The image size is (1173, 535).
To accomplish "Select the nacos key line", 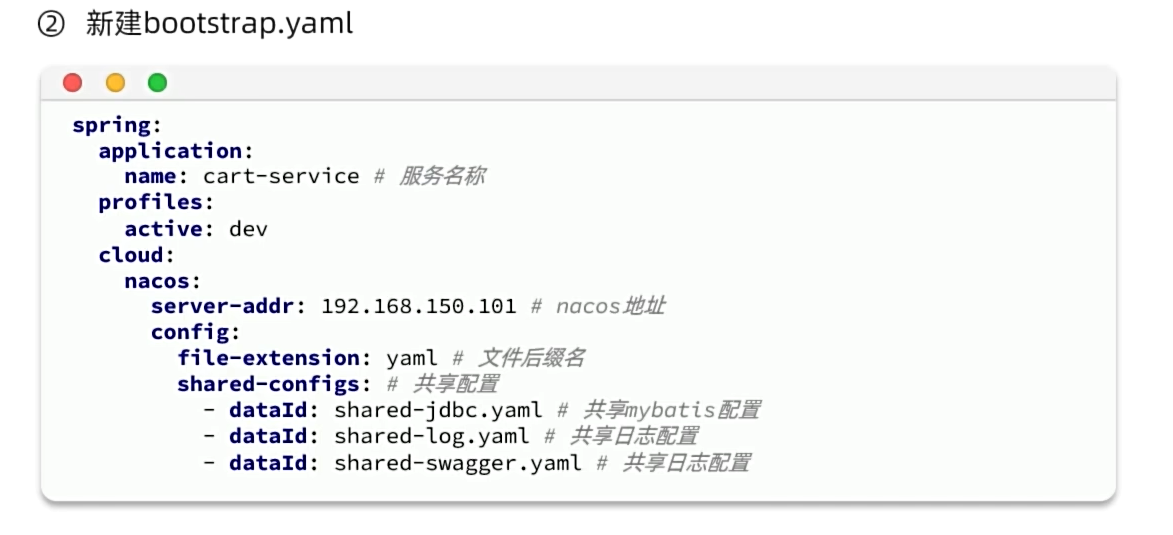I will pyautogui.click(x=162, y=281).
